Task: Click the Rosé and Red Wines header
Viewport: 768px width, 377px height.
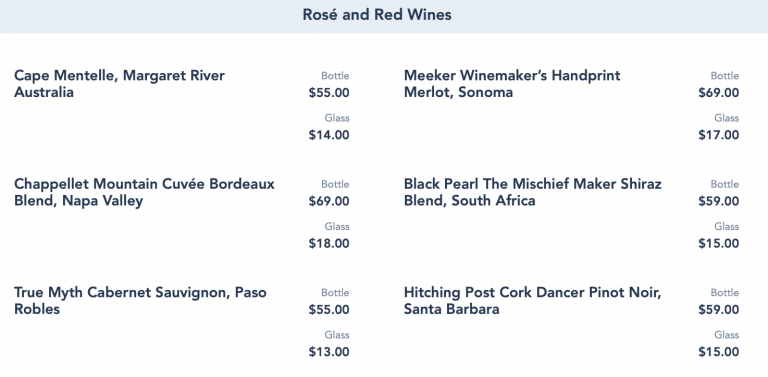Action: [x=377, y=15]
